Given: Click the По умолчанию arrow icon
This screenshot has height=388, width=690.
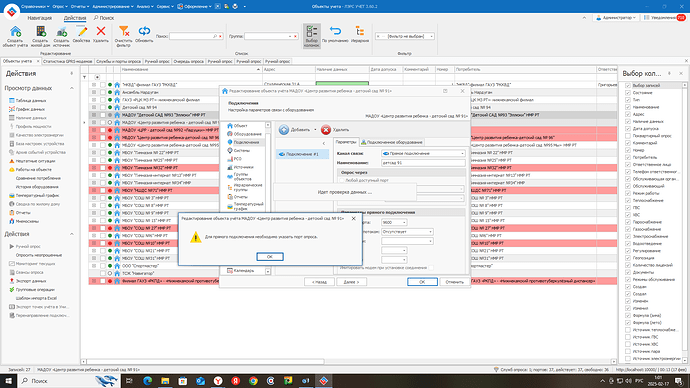Looking at the screenshot, I should pyautogui.click(x=335, y=31).
